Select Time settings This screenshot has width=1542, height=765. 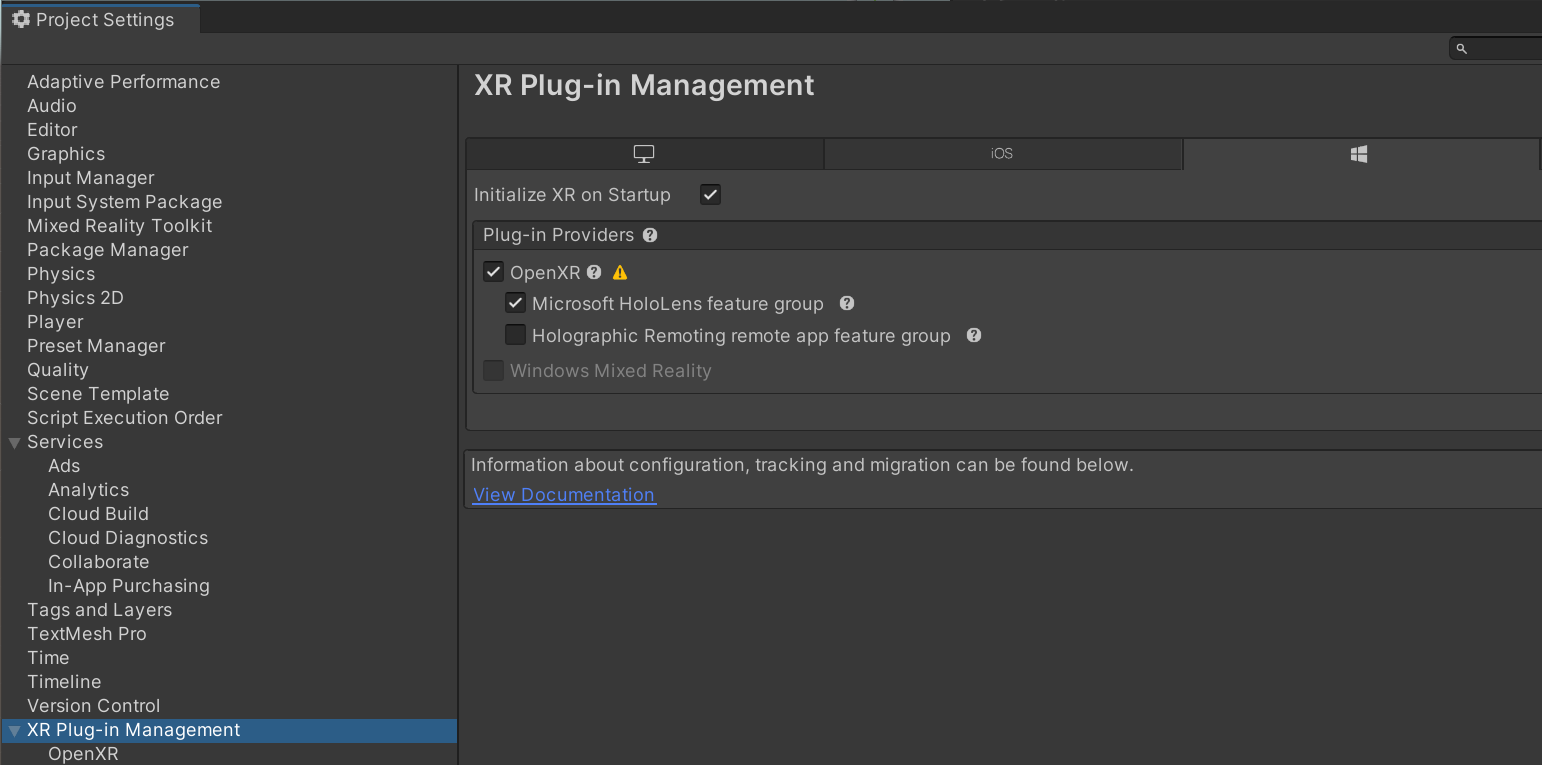point(48,658)
